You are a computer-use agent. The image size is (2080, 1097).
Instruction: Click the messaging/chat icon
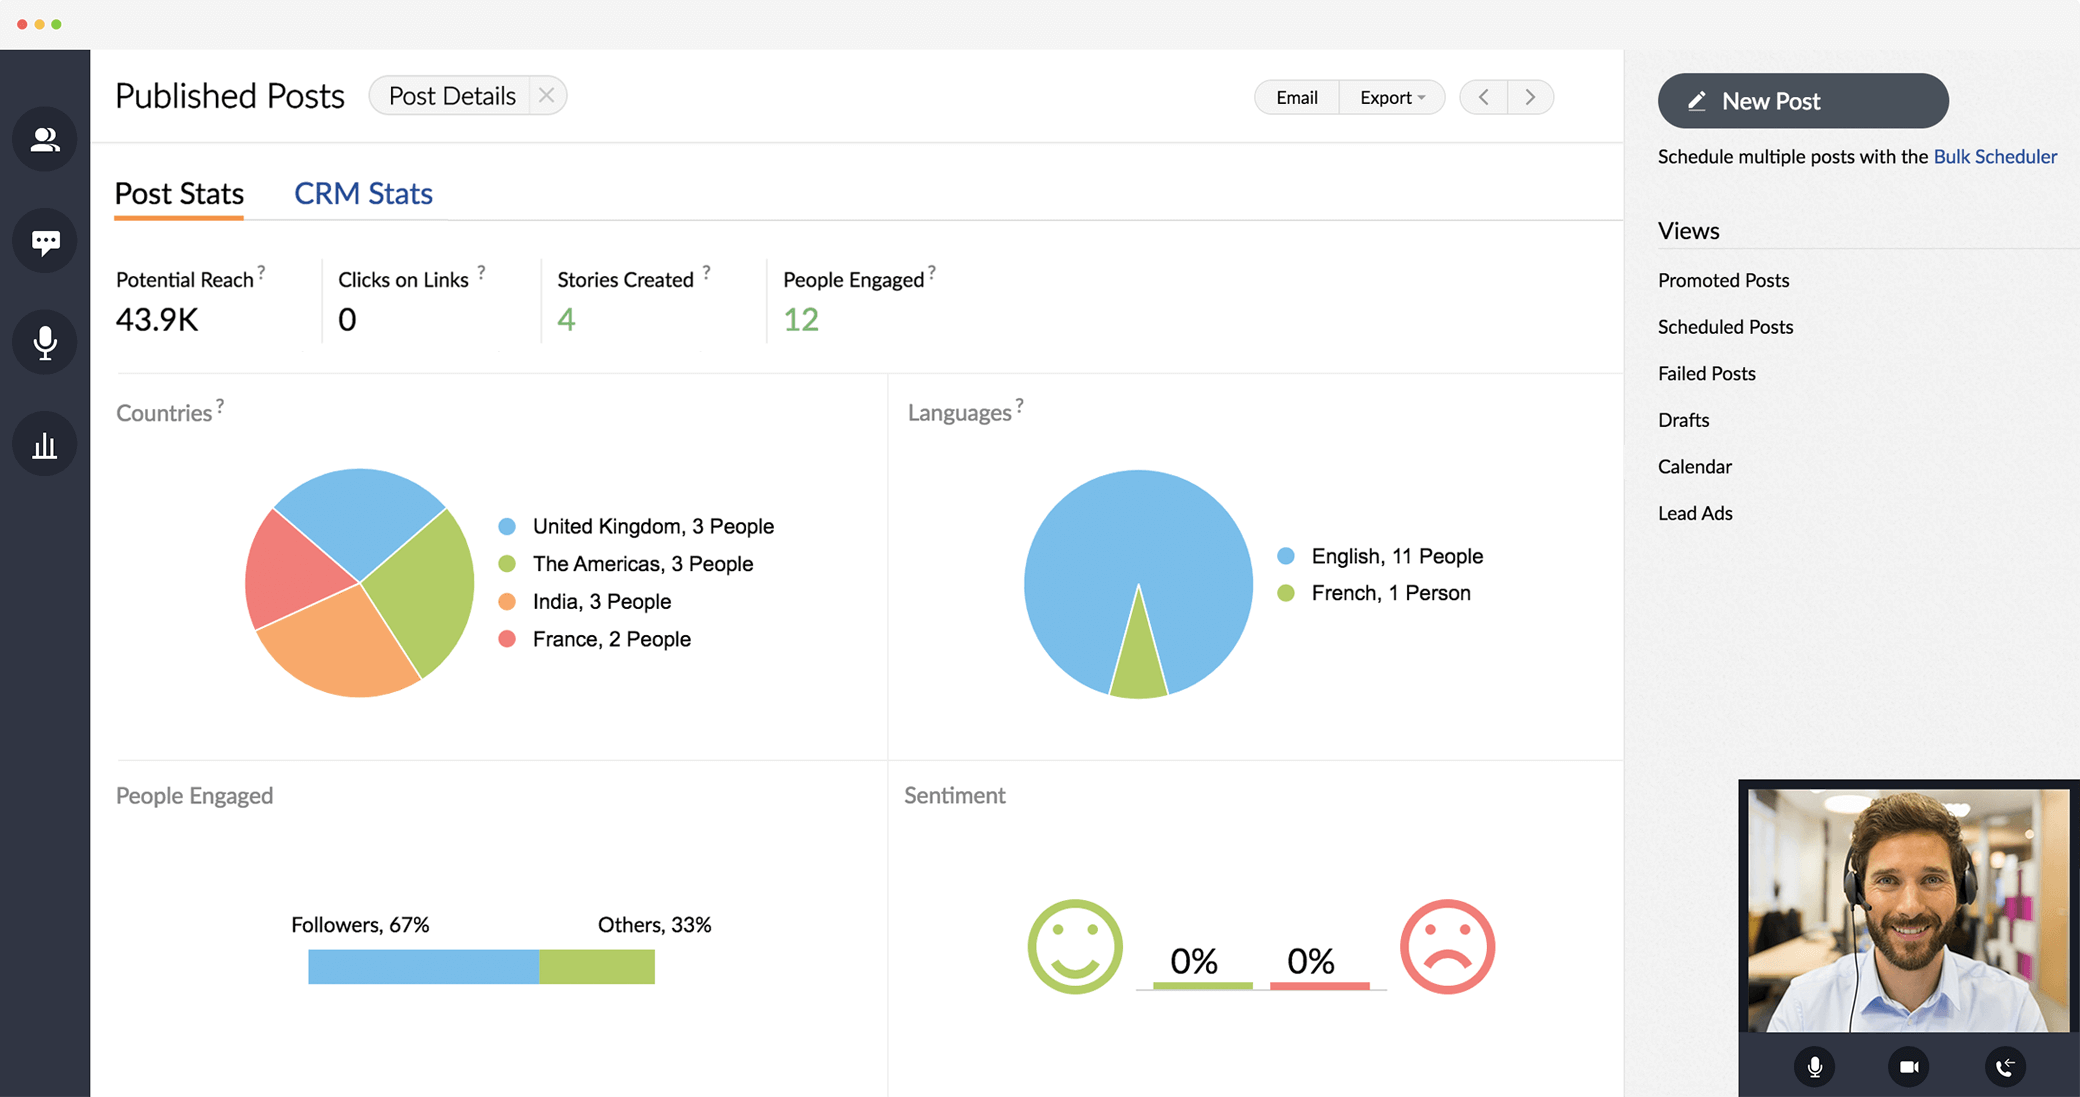point(44,238)
